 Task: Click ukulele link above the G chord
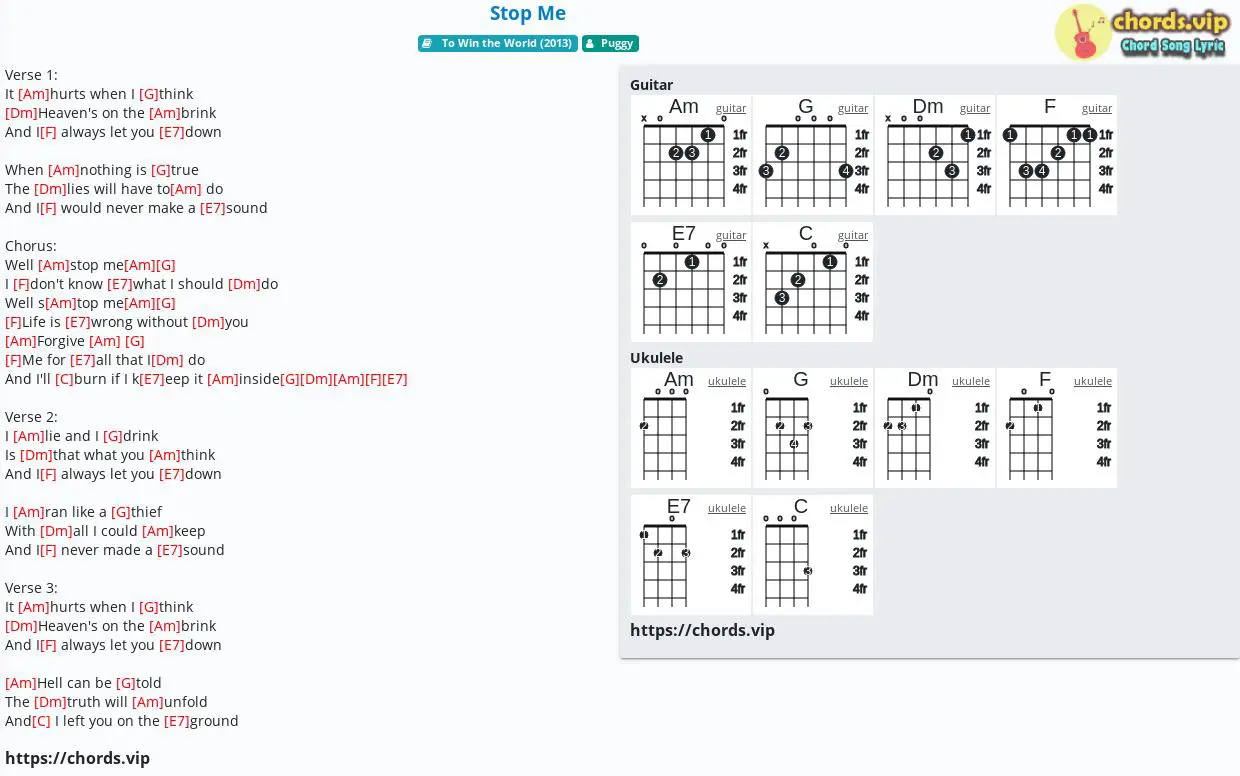coord(849,381)
